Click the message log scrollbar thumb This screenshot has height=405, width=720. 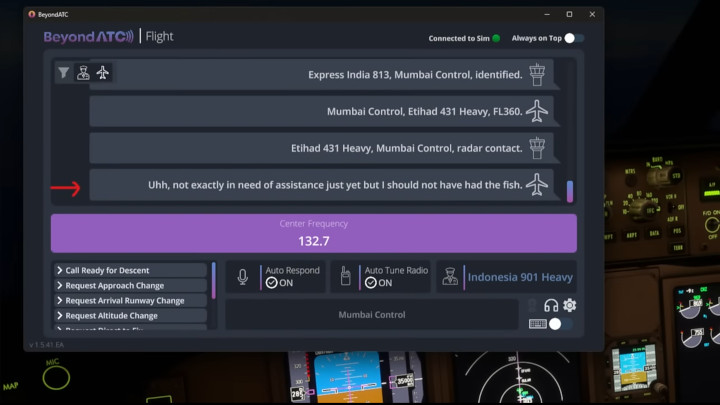click(570, 191)
